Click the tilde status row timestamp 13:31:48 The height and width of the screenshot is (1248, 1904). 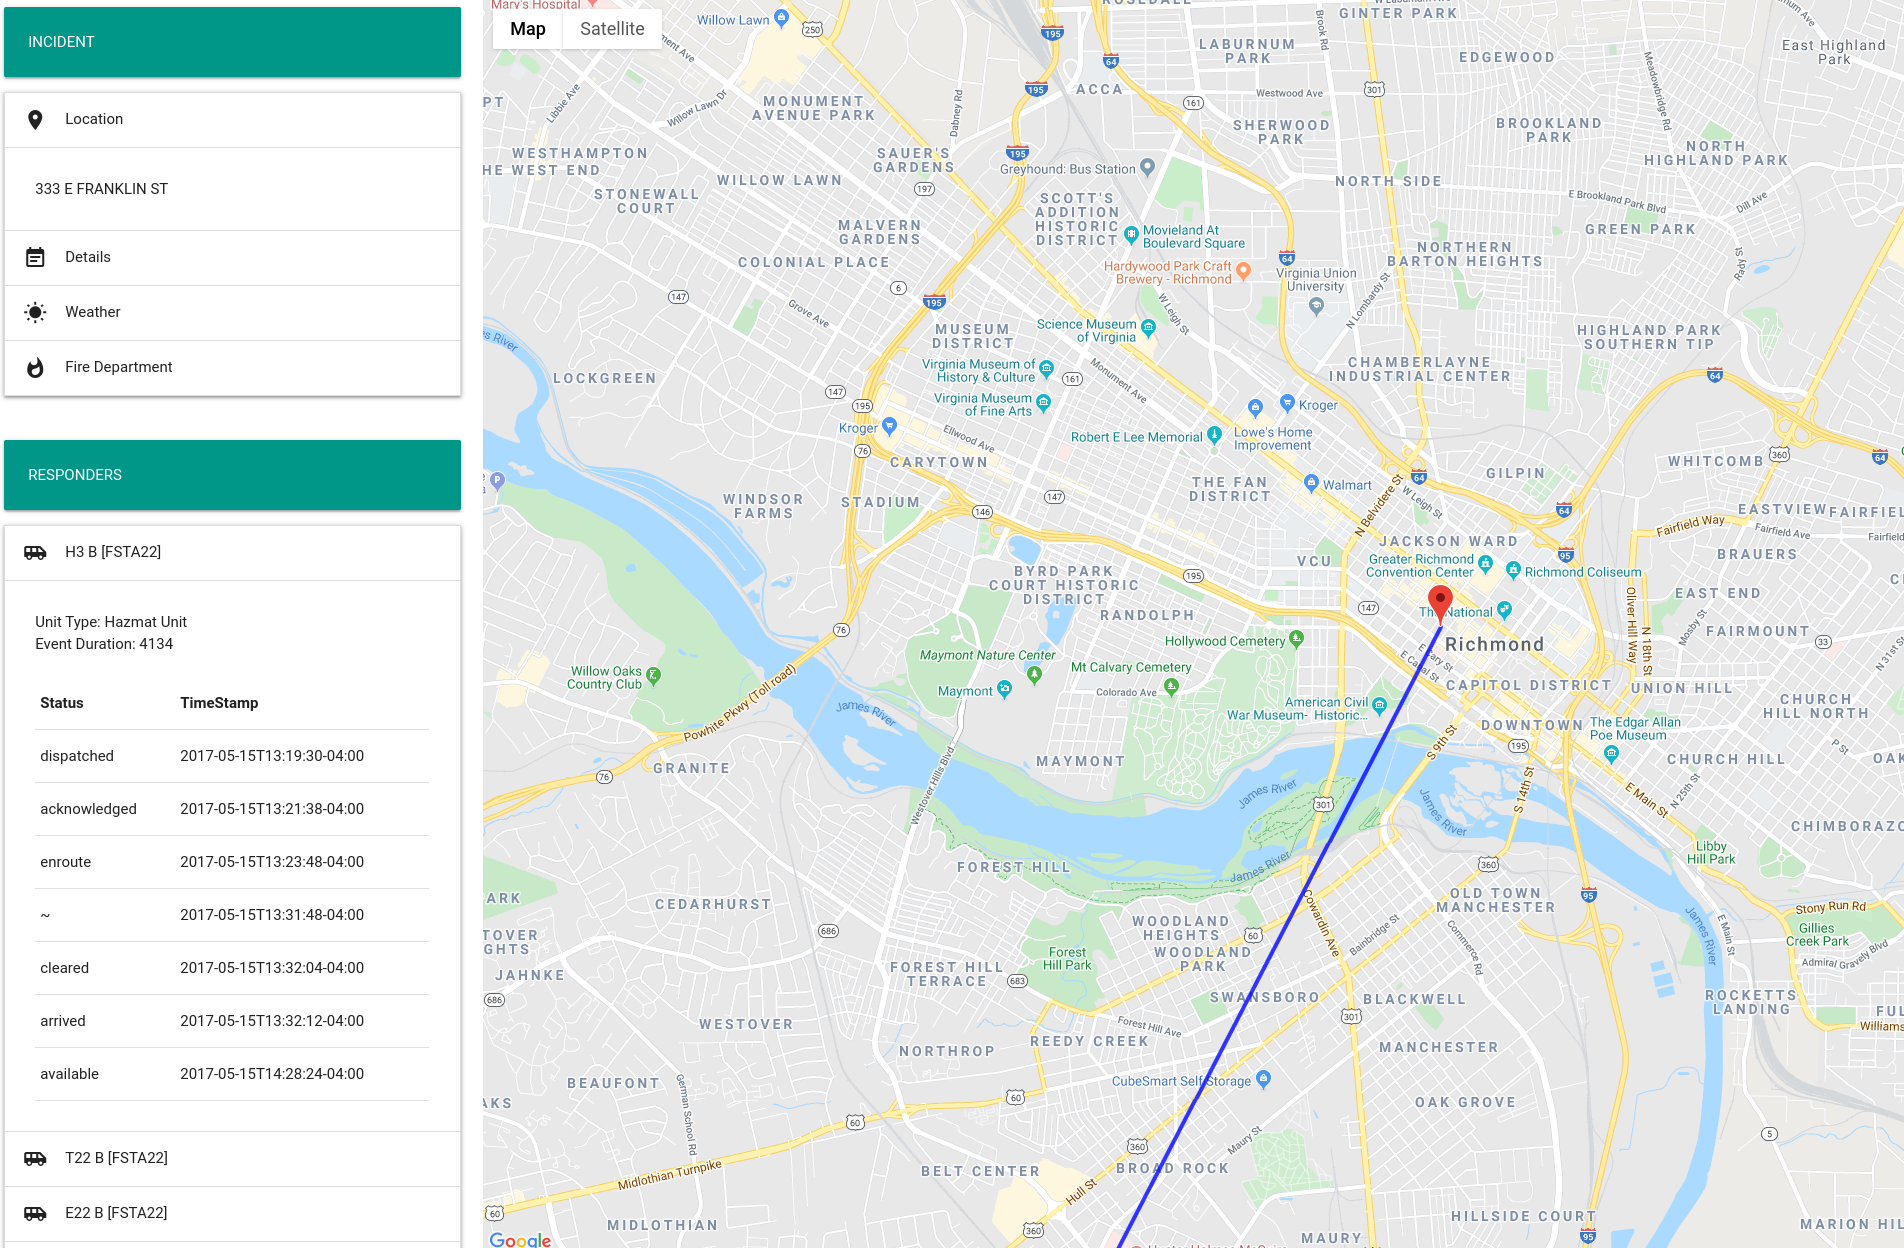[x=272, y=915]
